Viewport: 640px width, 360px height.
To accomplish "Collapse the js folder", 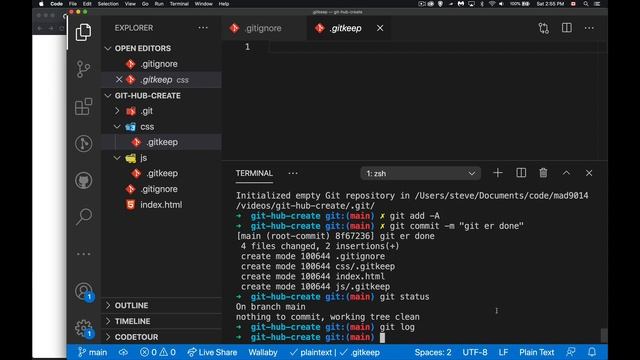I will click(117, 158).
